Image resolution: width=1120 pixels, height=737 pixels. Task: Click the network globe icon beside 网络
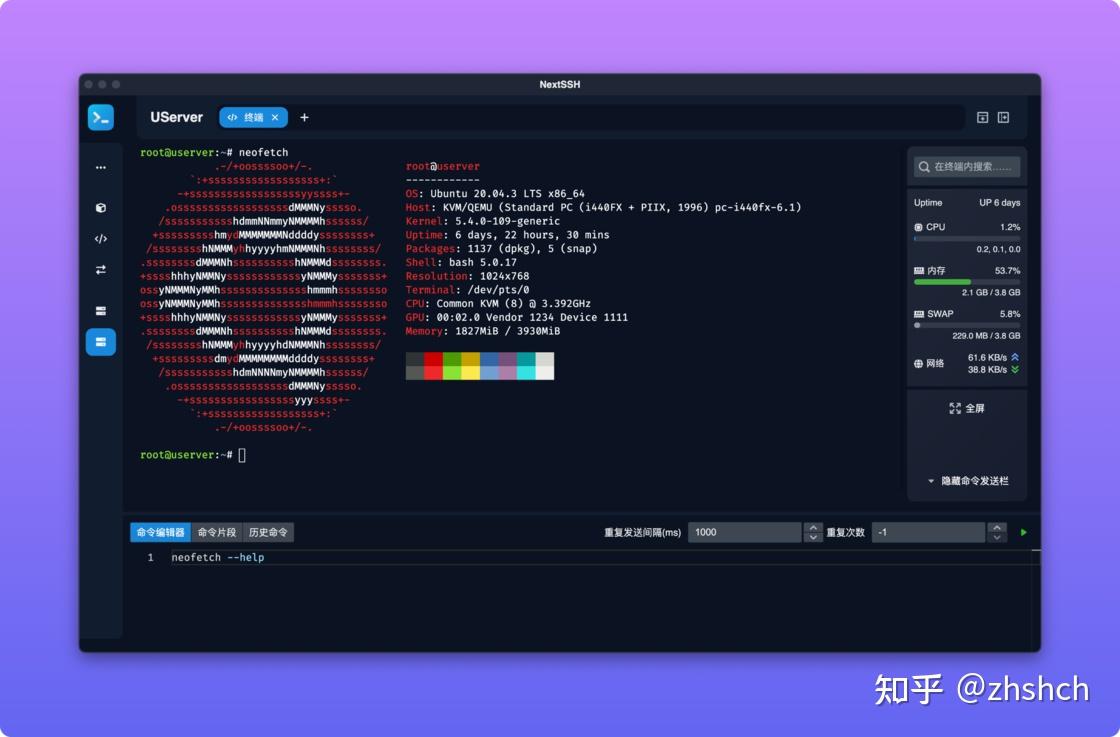(x=918, y=363)
